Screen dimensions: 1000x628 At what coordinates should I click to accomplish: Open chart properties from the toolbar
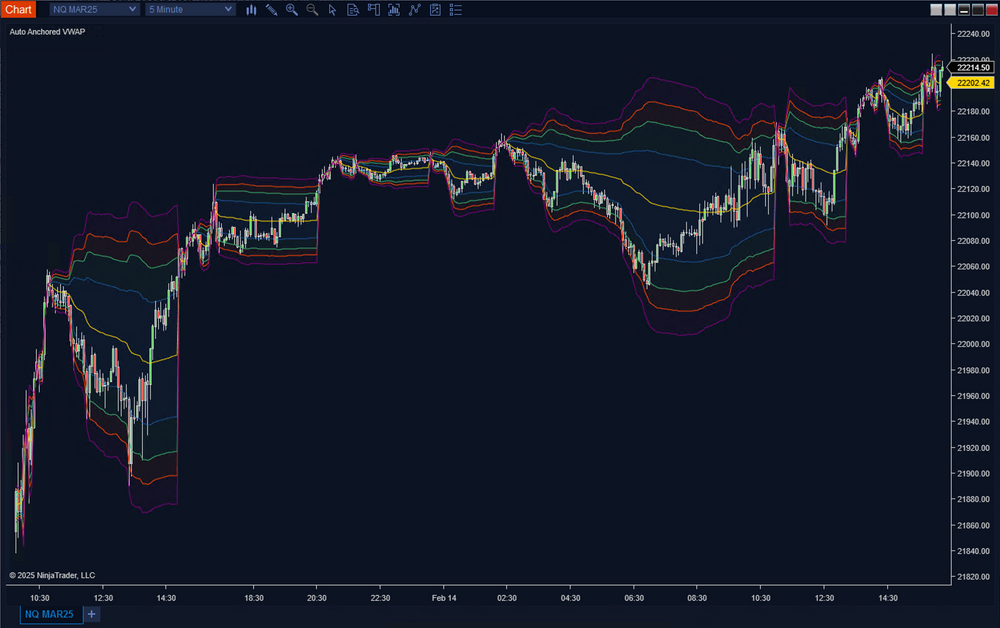click(x=434, y=9)
